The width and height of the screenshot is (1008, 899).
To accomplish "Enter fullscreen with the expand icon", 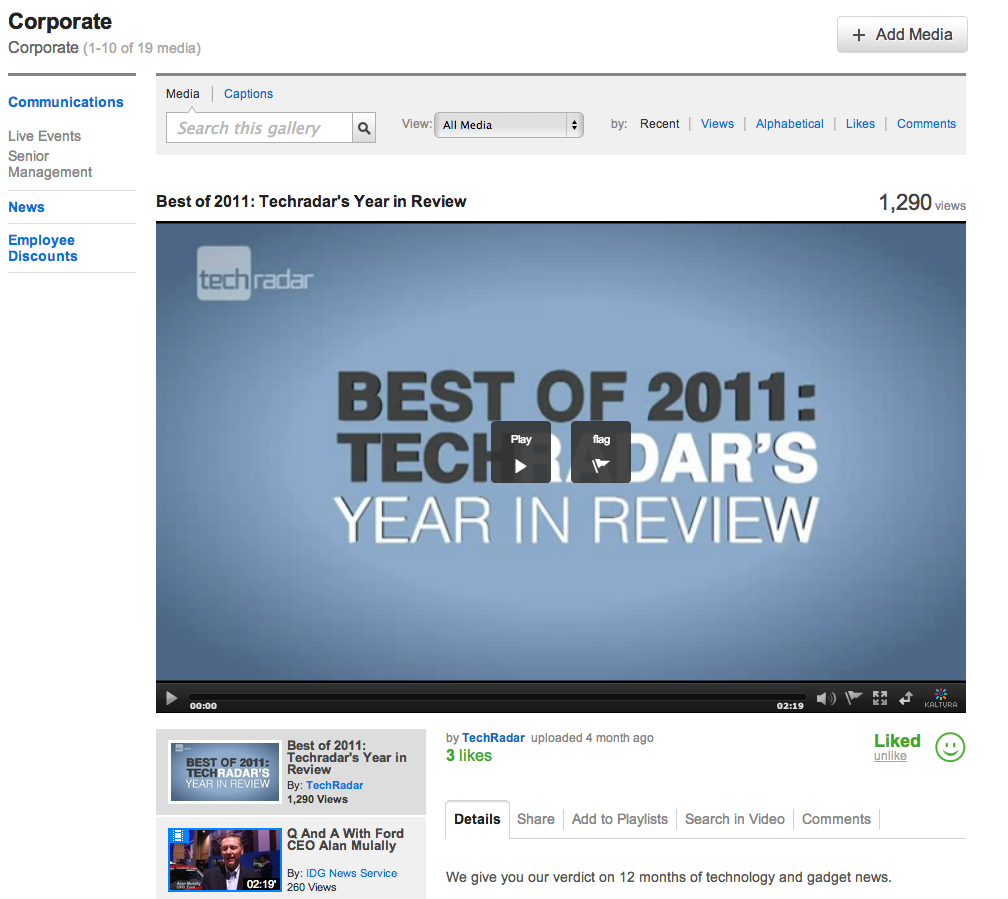I will pos(880,698).
